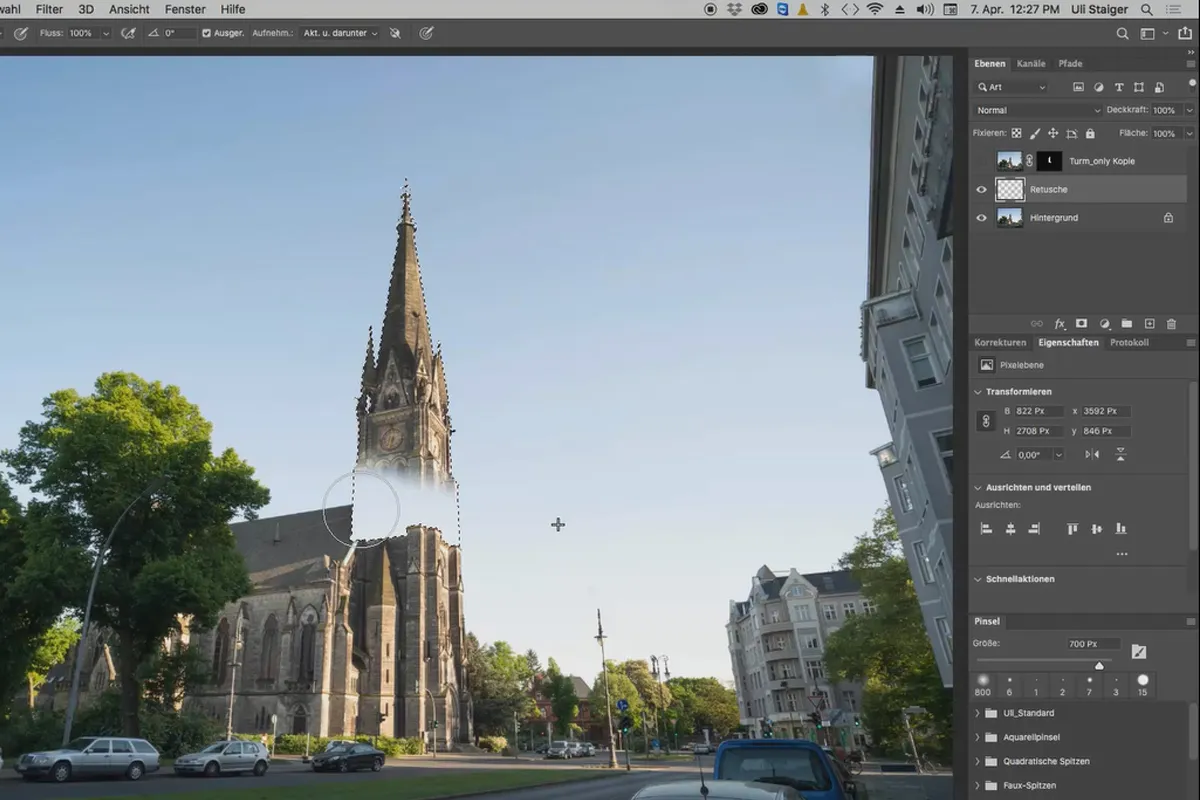Lock layer position move icon

[x=1053, y=133]
